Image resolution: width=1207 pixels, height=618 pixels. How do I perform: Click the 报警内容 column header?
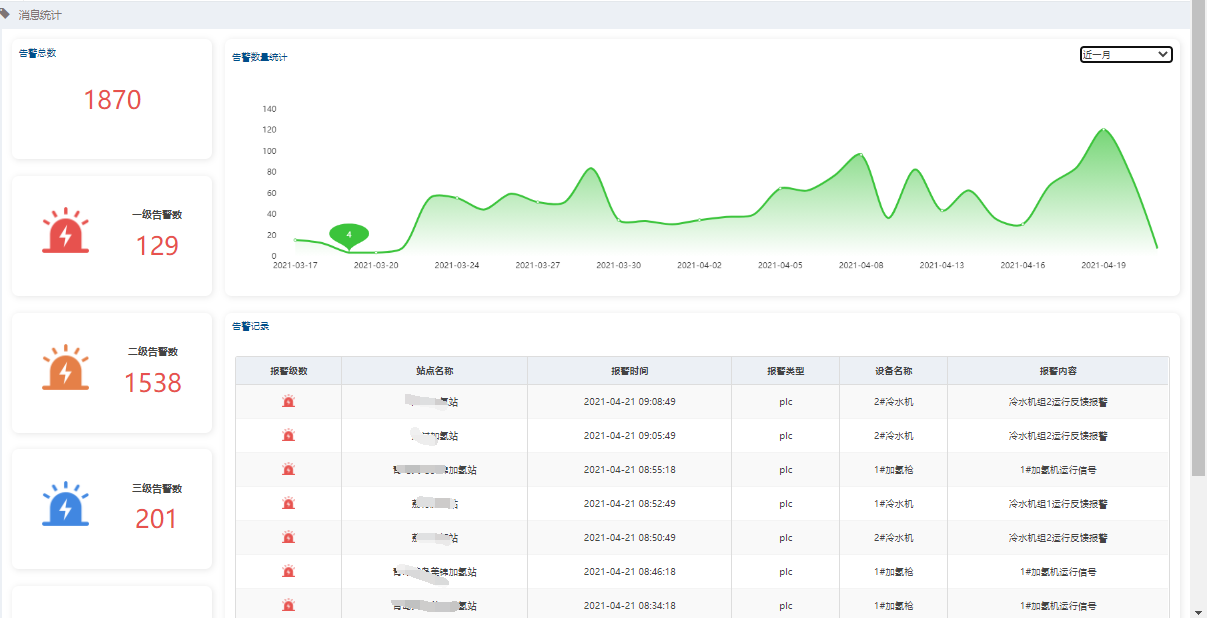(1057, 371)
